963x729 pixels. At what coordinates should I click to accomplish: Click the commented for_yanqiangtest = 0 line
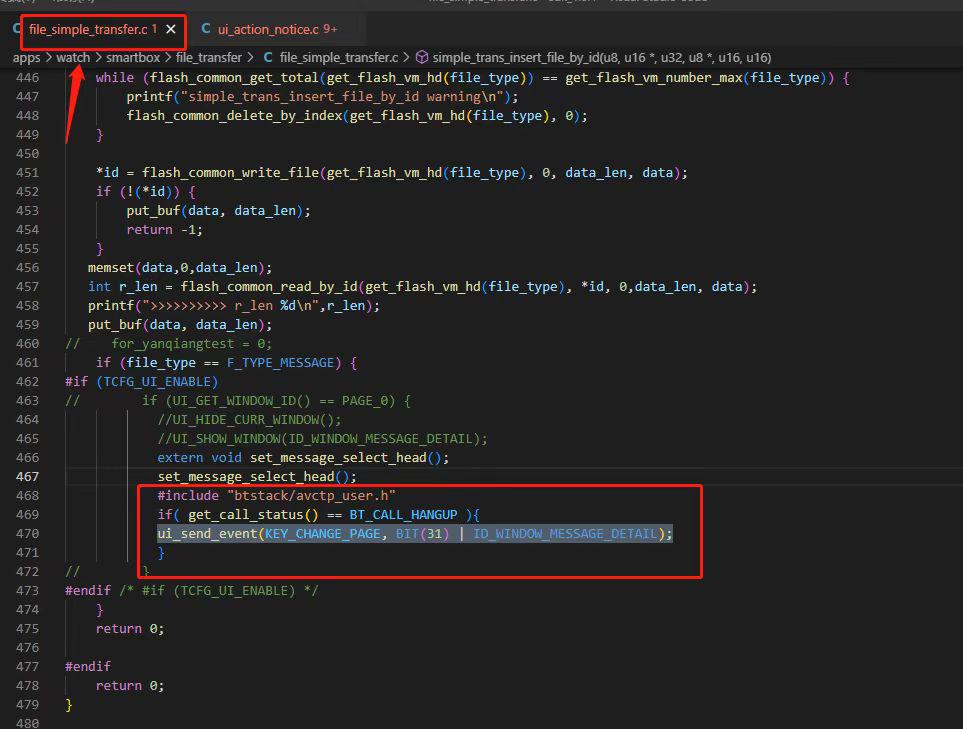coord(191,344)
